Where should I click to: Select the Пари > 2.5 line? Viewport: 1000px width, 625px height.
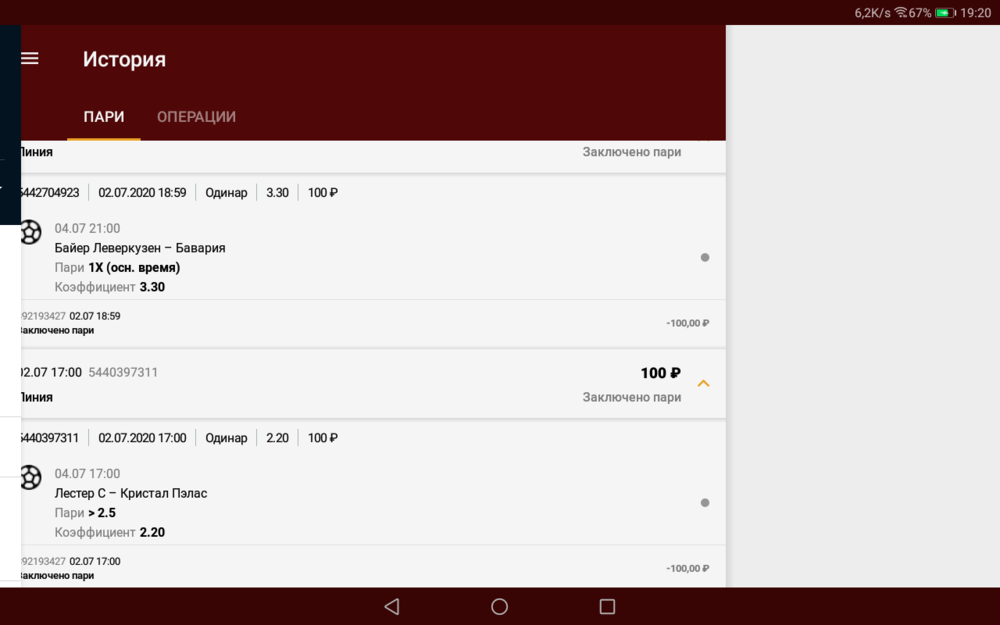(x=85, y=513)
